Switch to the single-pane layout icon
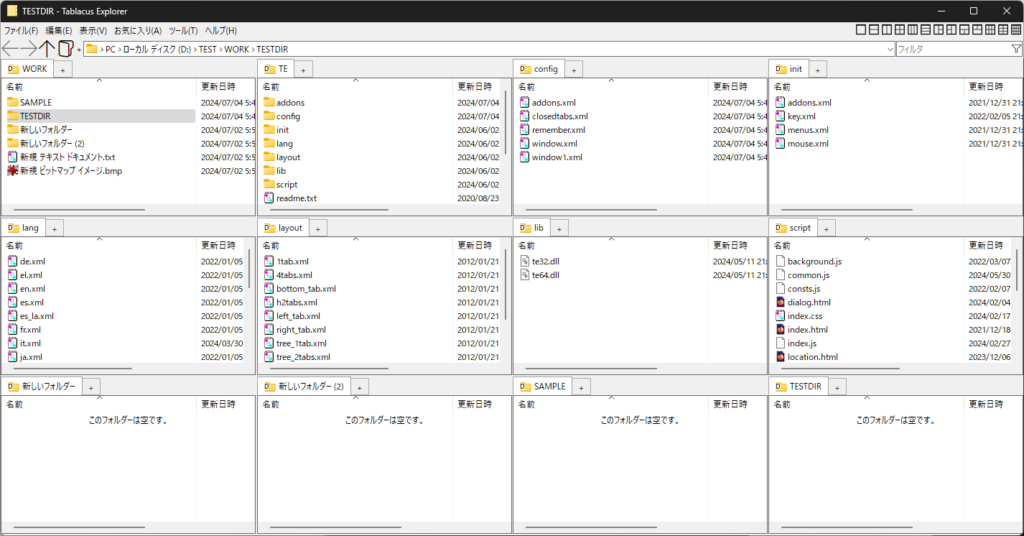Viewport: 1024px width, 536px height. pyautogui.click(x=861, y=30)
